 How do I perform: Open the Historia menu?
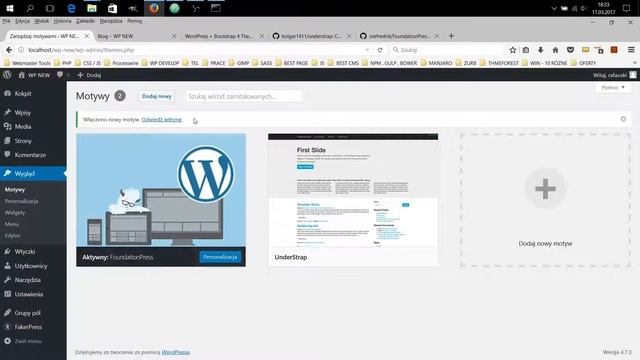pos(62,21)
